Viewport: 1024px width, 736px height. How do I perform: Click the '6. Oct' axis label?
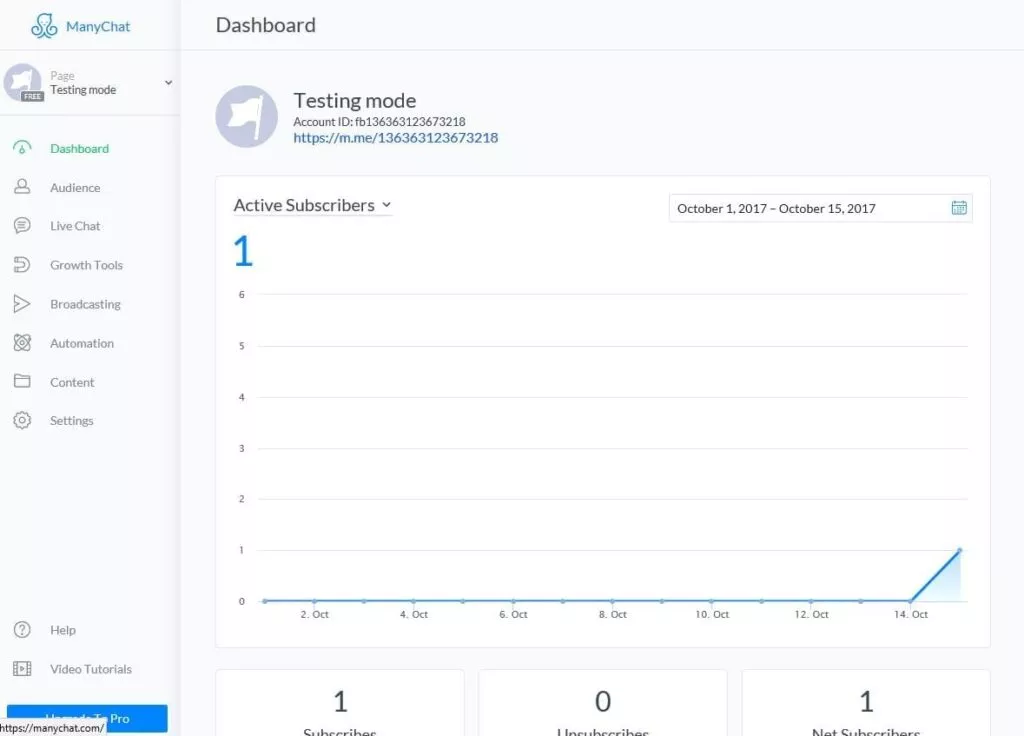click(513, 614)
